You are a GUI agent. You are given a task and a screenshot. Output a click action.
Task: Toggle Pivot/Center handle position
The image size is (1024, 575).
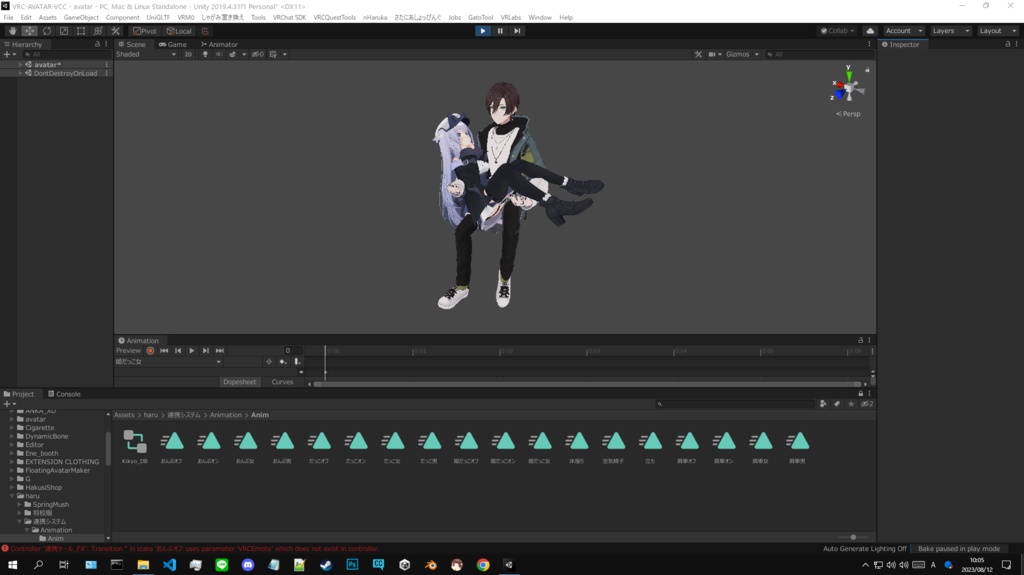click(144, 31)
